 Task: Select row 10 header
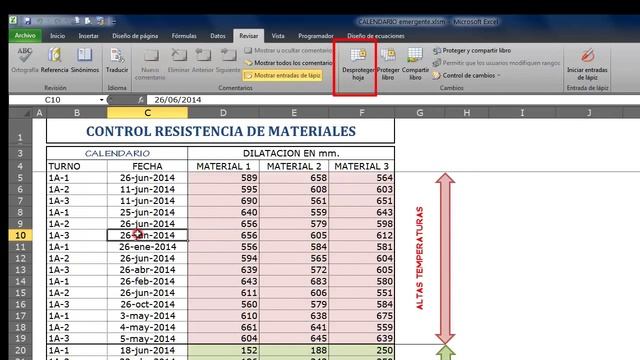pos(20,236)
